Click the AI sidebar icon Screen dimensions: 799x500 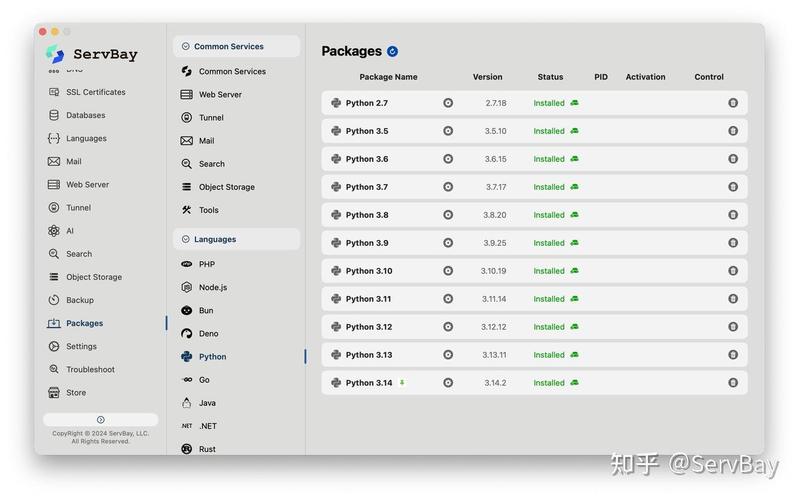point(54,231)
